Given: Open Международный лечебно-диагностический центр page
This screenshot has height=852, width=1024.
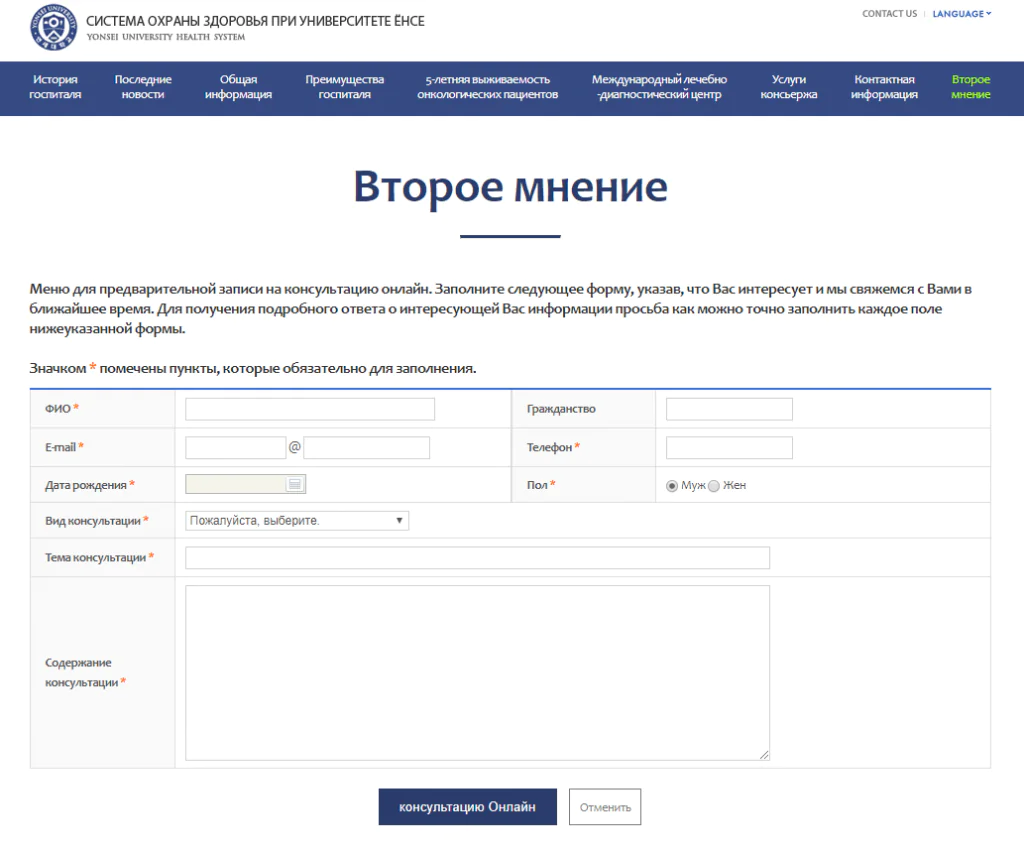Looking at the screenshot, I should coord(660,88).
